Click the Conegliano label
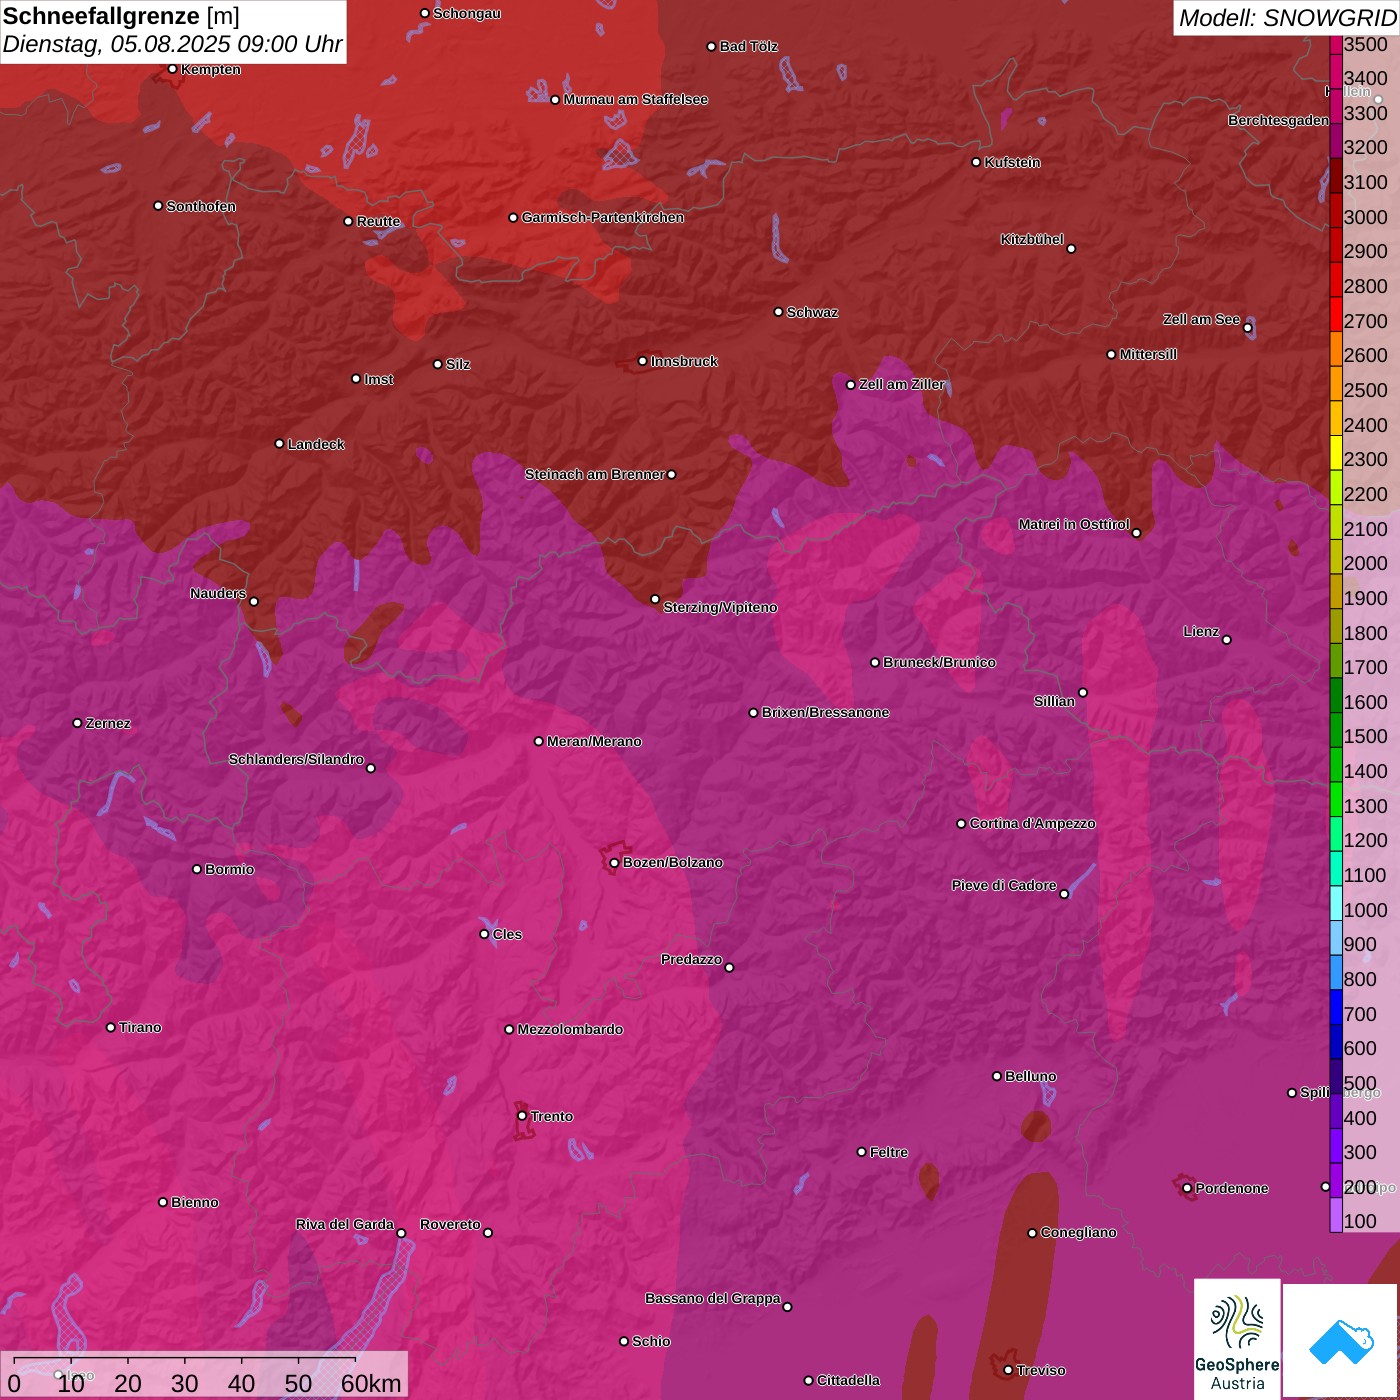The image size is (1400, 1400). coord(1078,1232)
